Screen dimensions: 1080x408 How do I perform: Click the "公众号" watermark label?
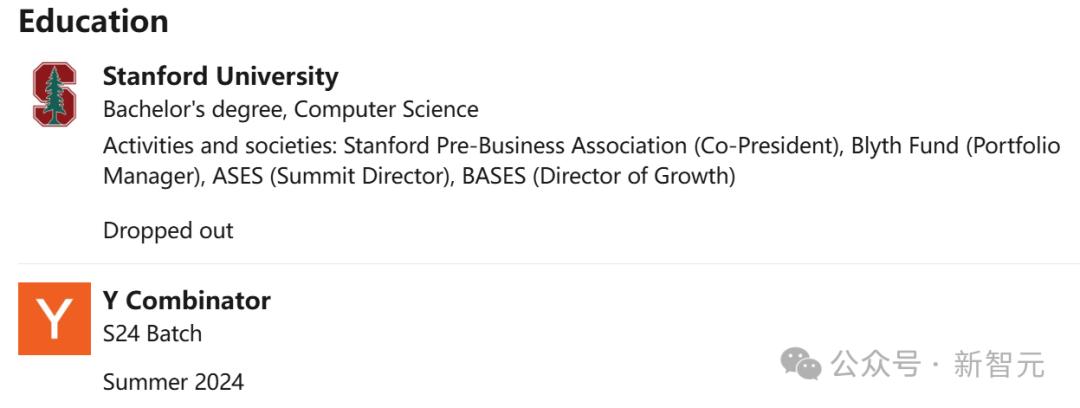point(876,365)
